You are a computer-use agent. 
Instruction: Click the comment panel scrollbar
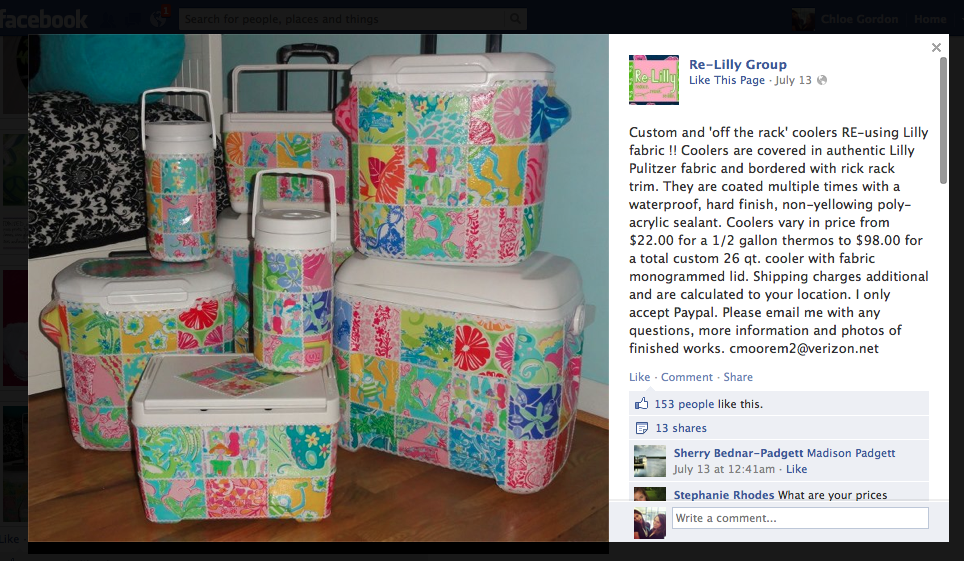[x=943, y=120]
